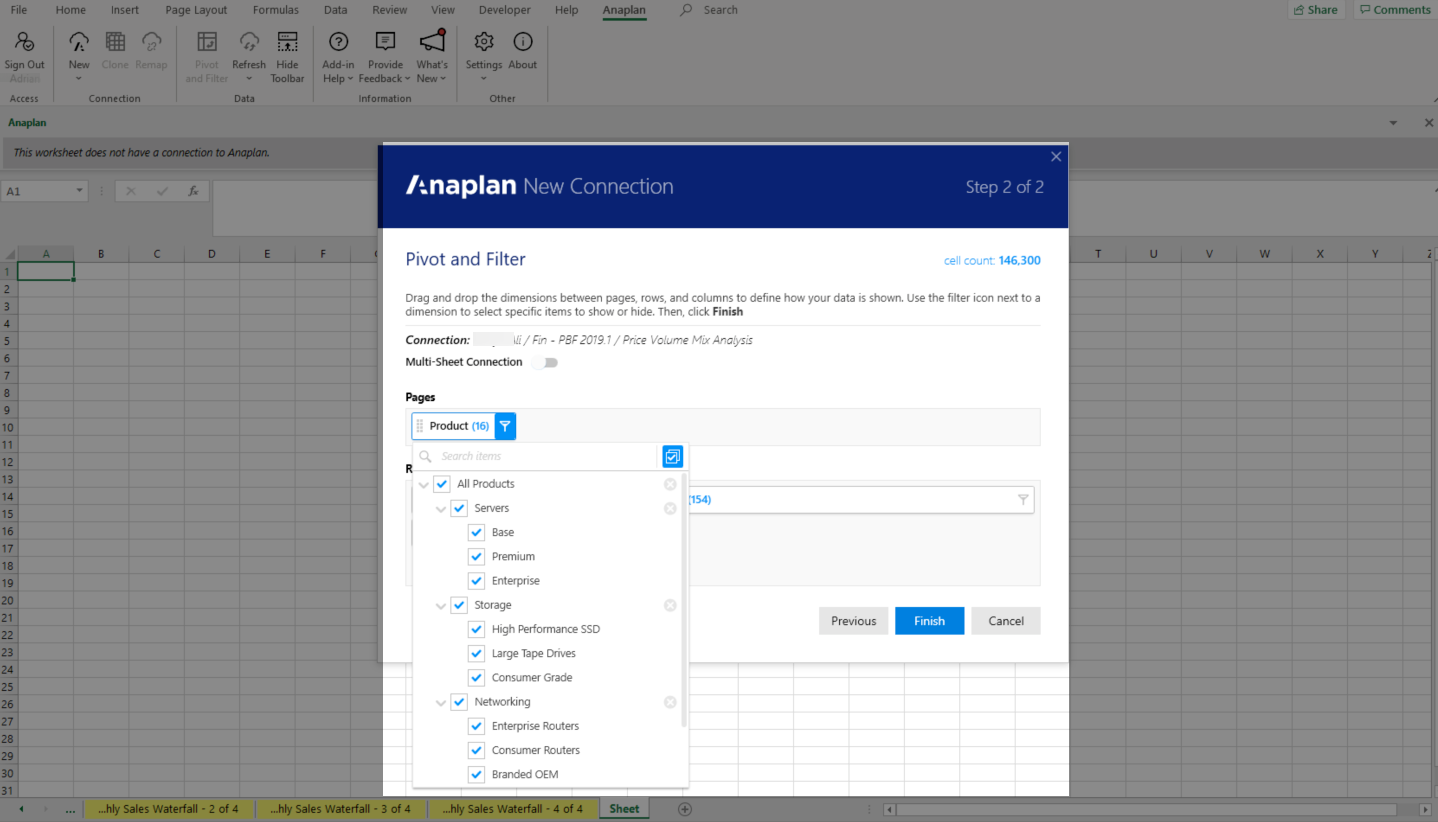Uncheck the Base checkbox

[x=477, y=532]
